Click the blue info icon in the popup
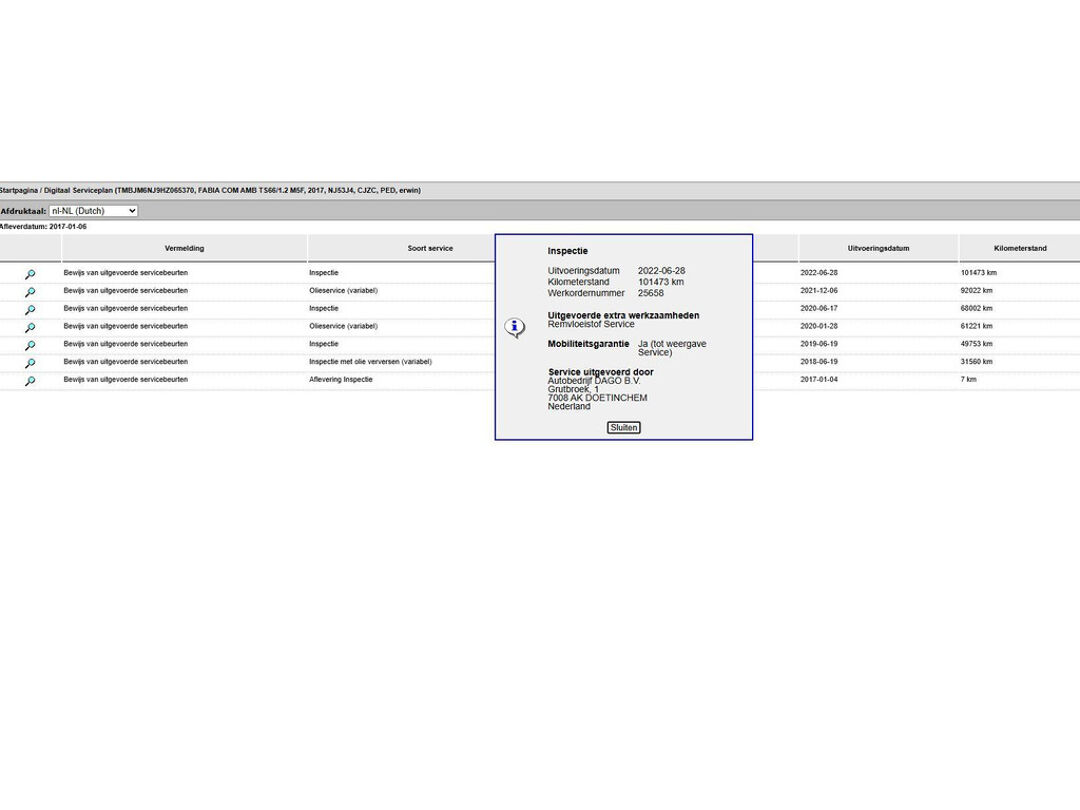Image resolution: width=1080 pixels, height=810 pixels. [514, 327]
